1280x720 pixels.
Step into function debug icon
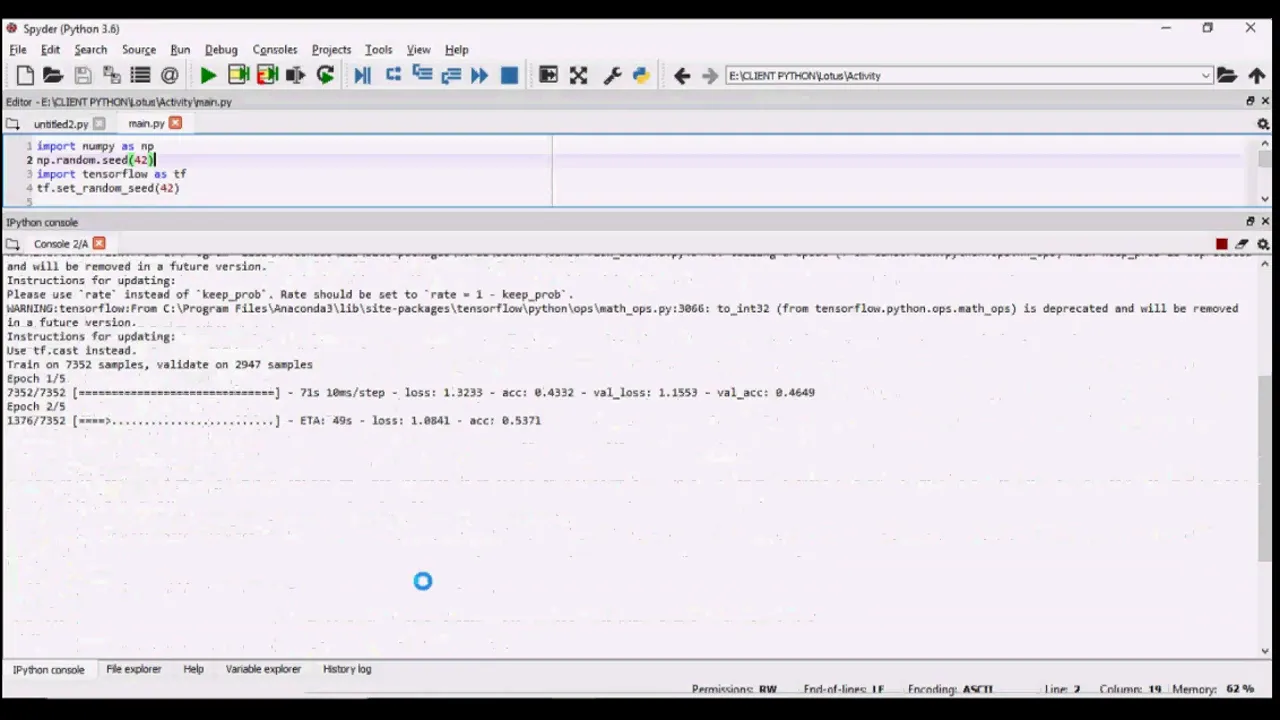click(x=422, y=75)
